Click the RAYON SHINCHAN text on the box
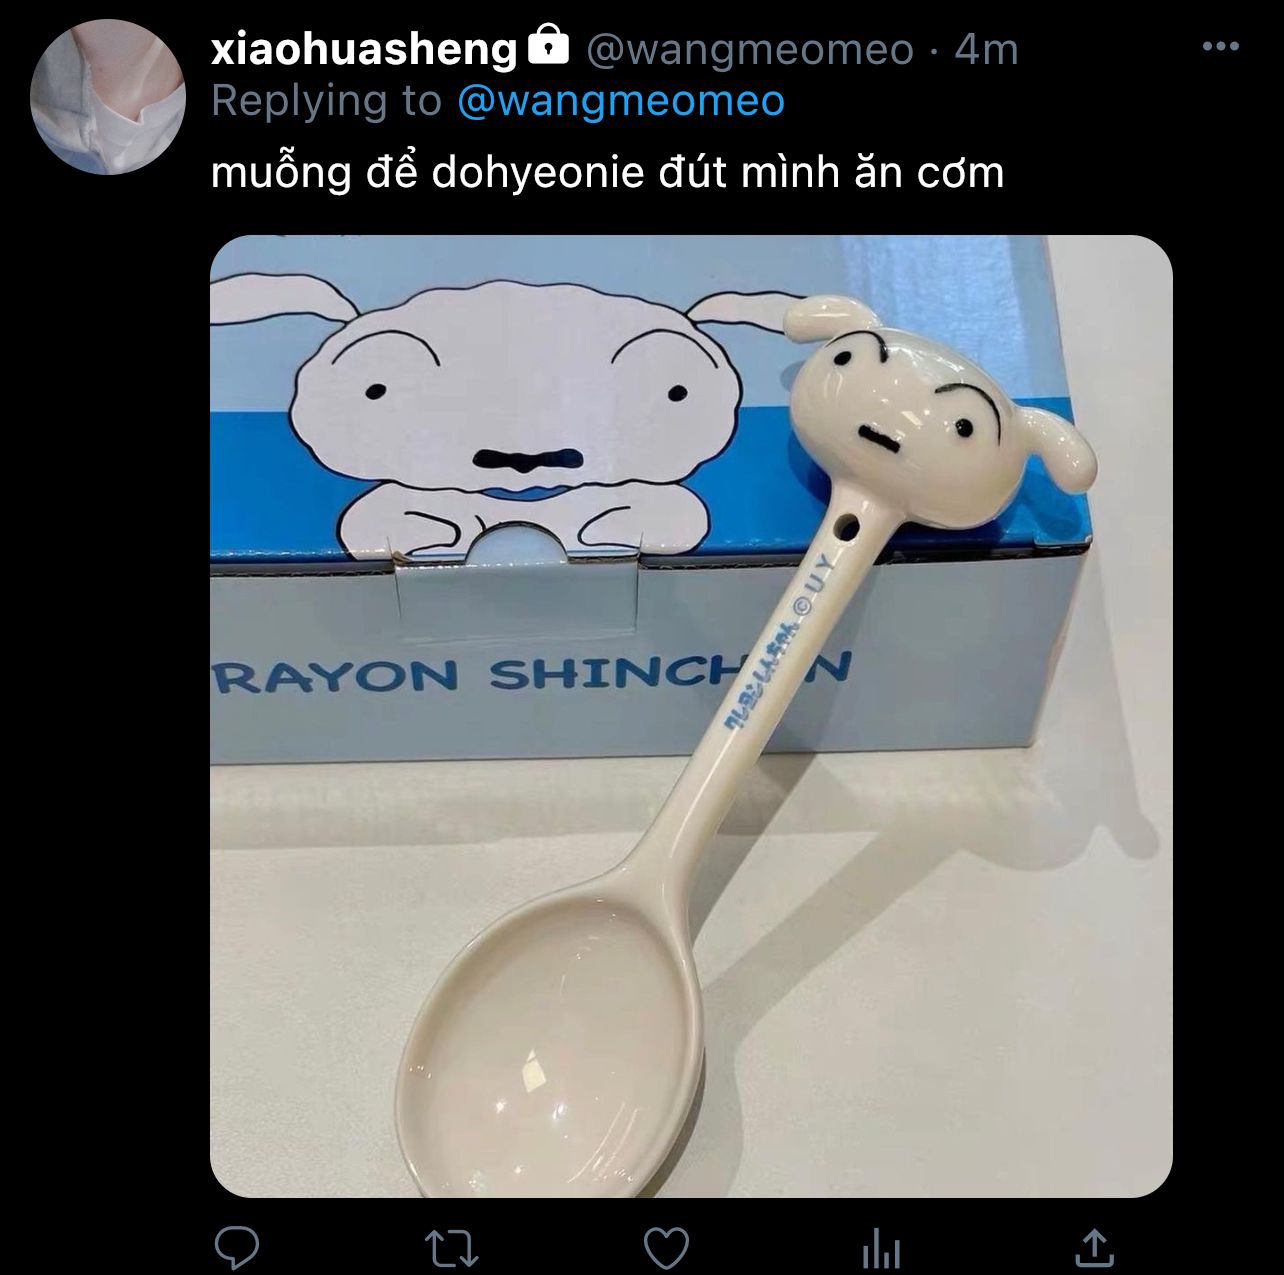Screen dimensions: 1284x1275 click(x=530, y=674)
